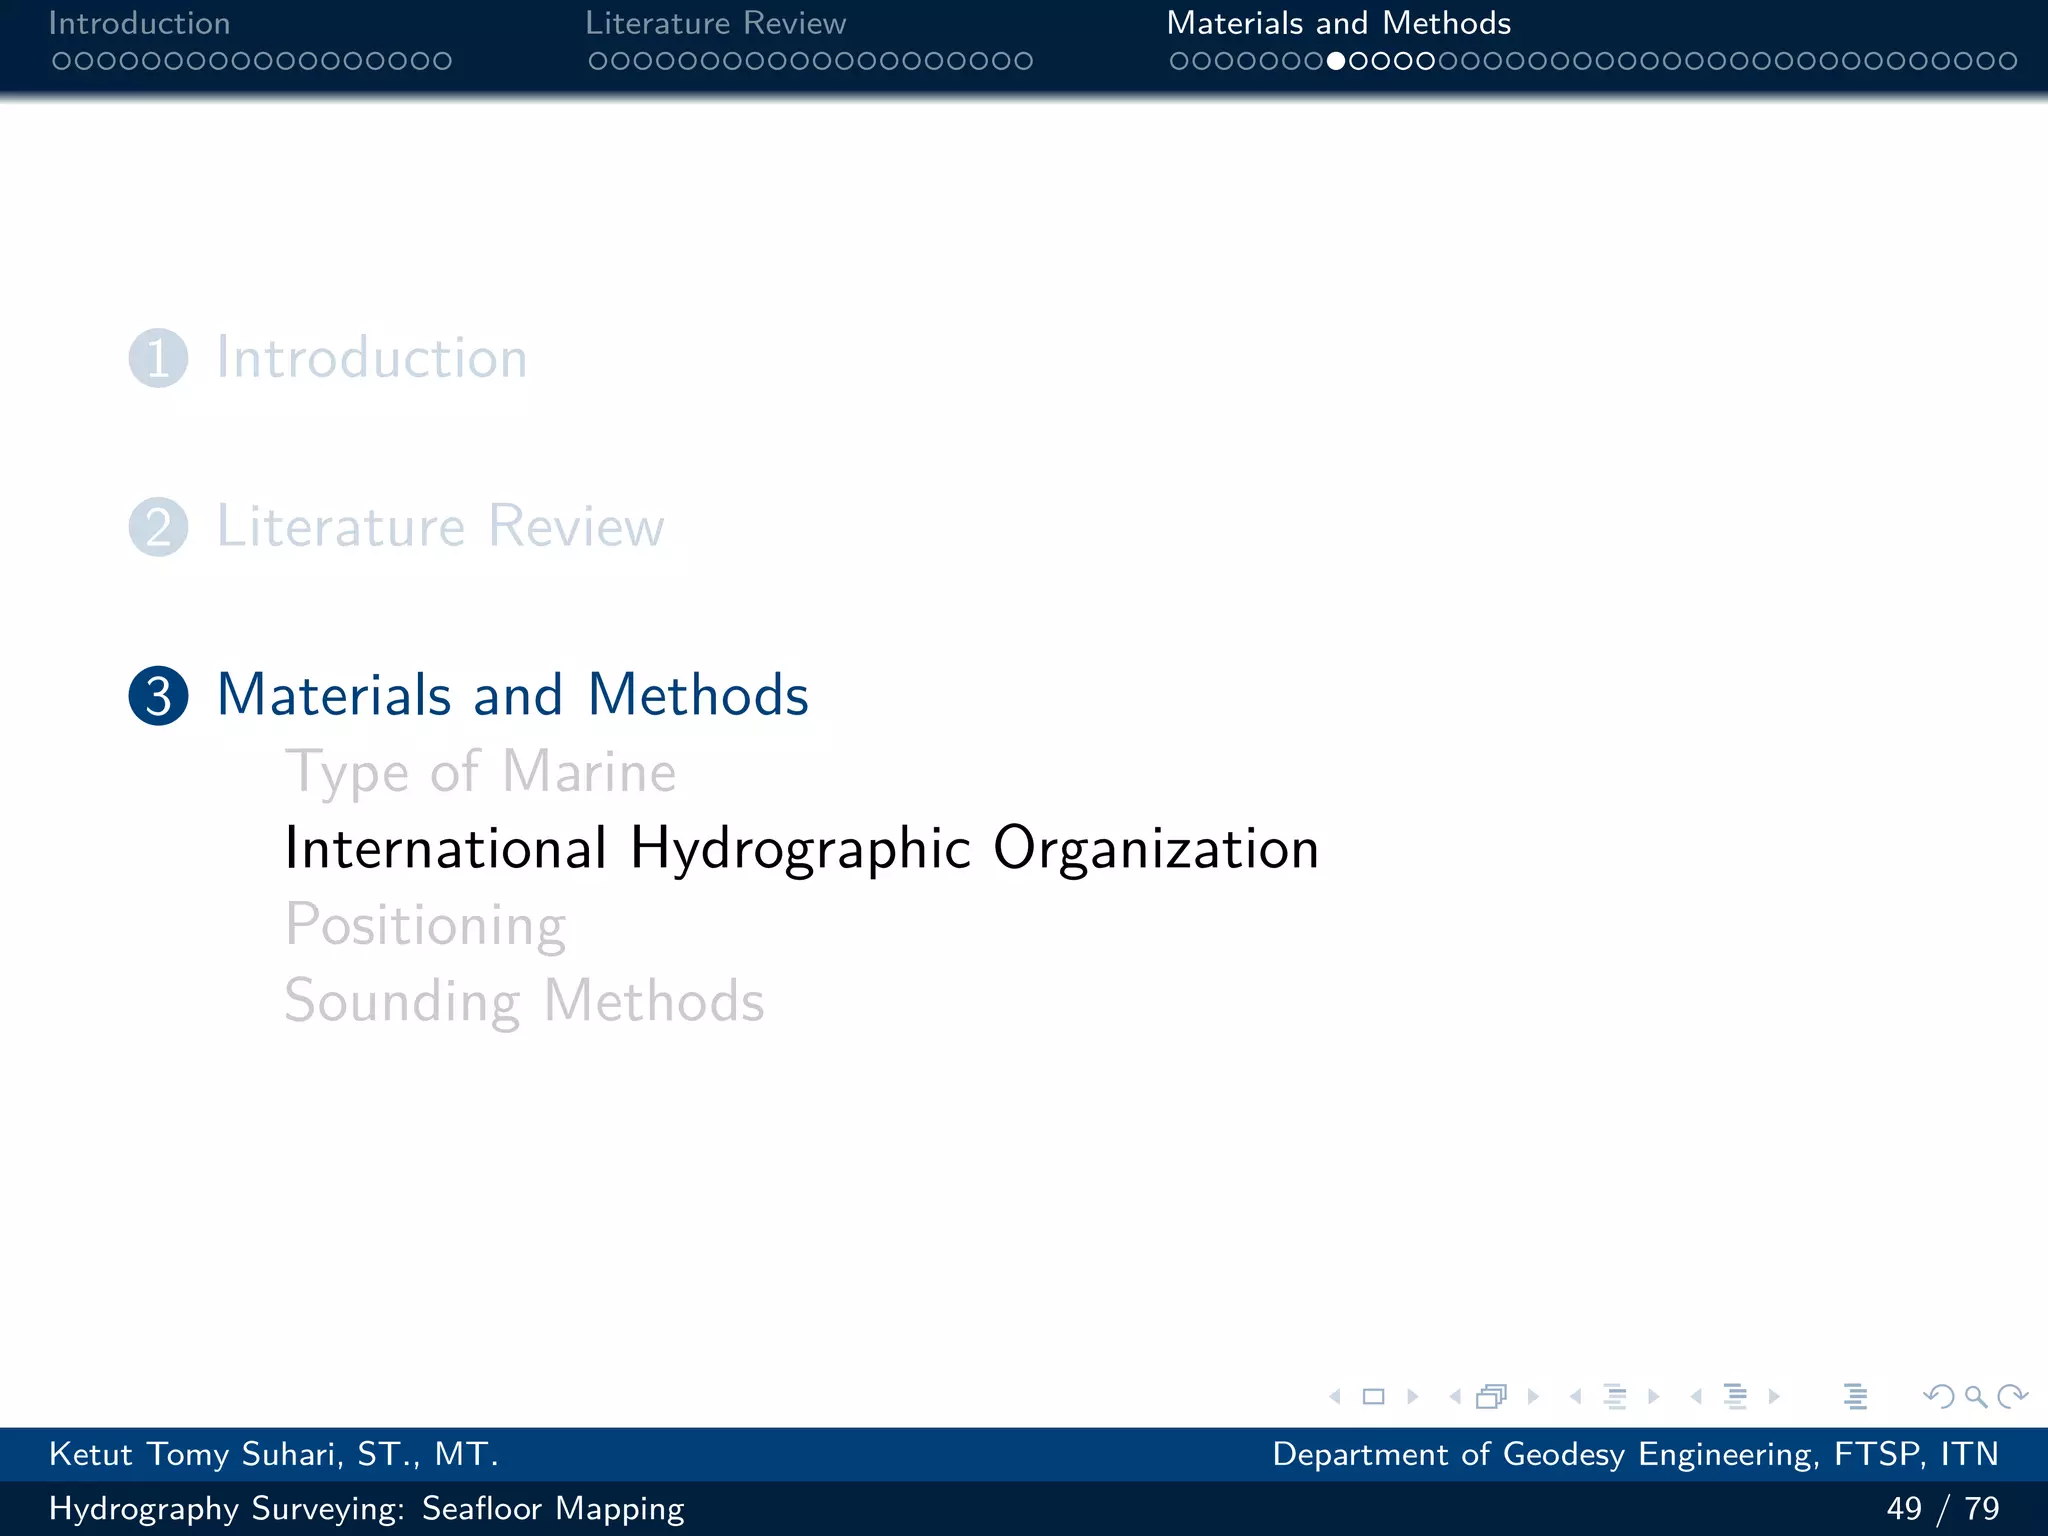
Task: Click the go-back curved arrow icon
Action: (x=1939, y=1396)
